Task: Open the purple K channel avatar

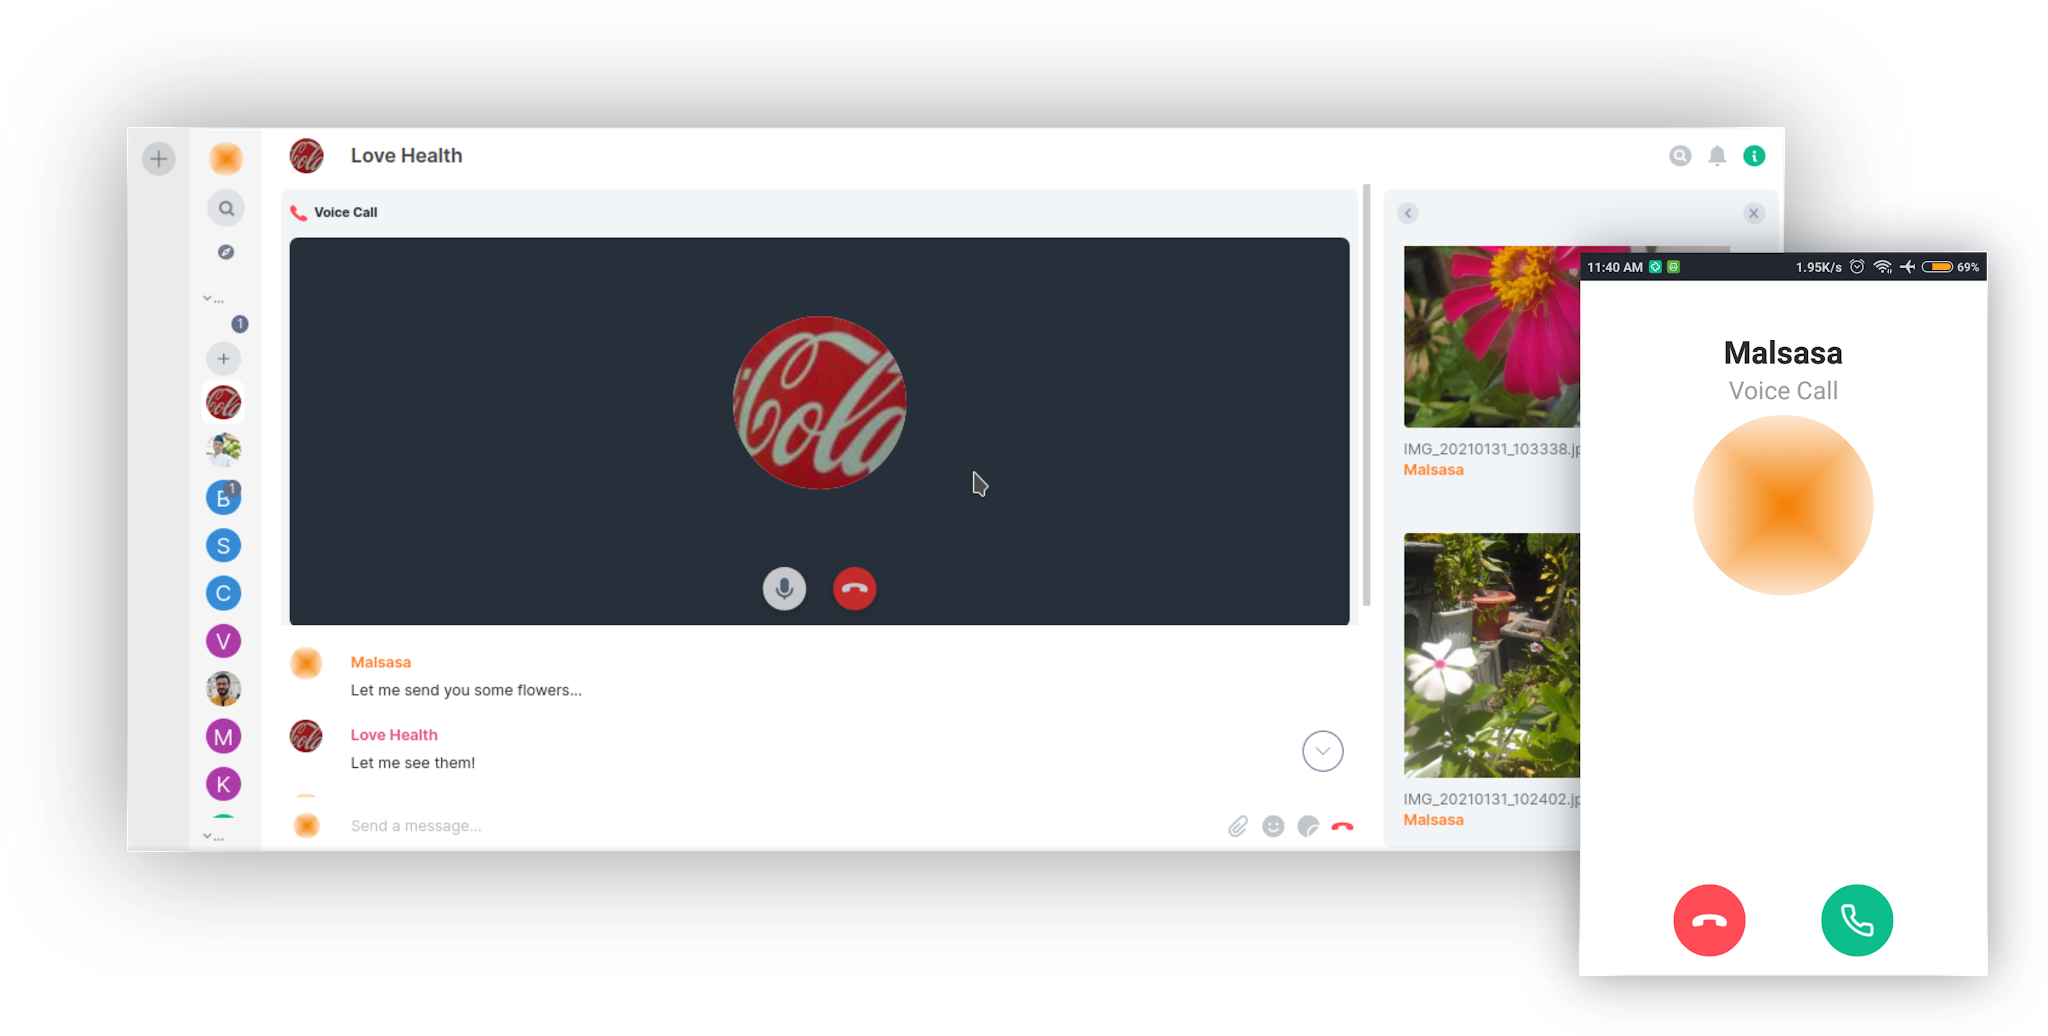Action: click(x=223, y=784)
